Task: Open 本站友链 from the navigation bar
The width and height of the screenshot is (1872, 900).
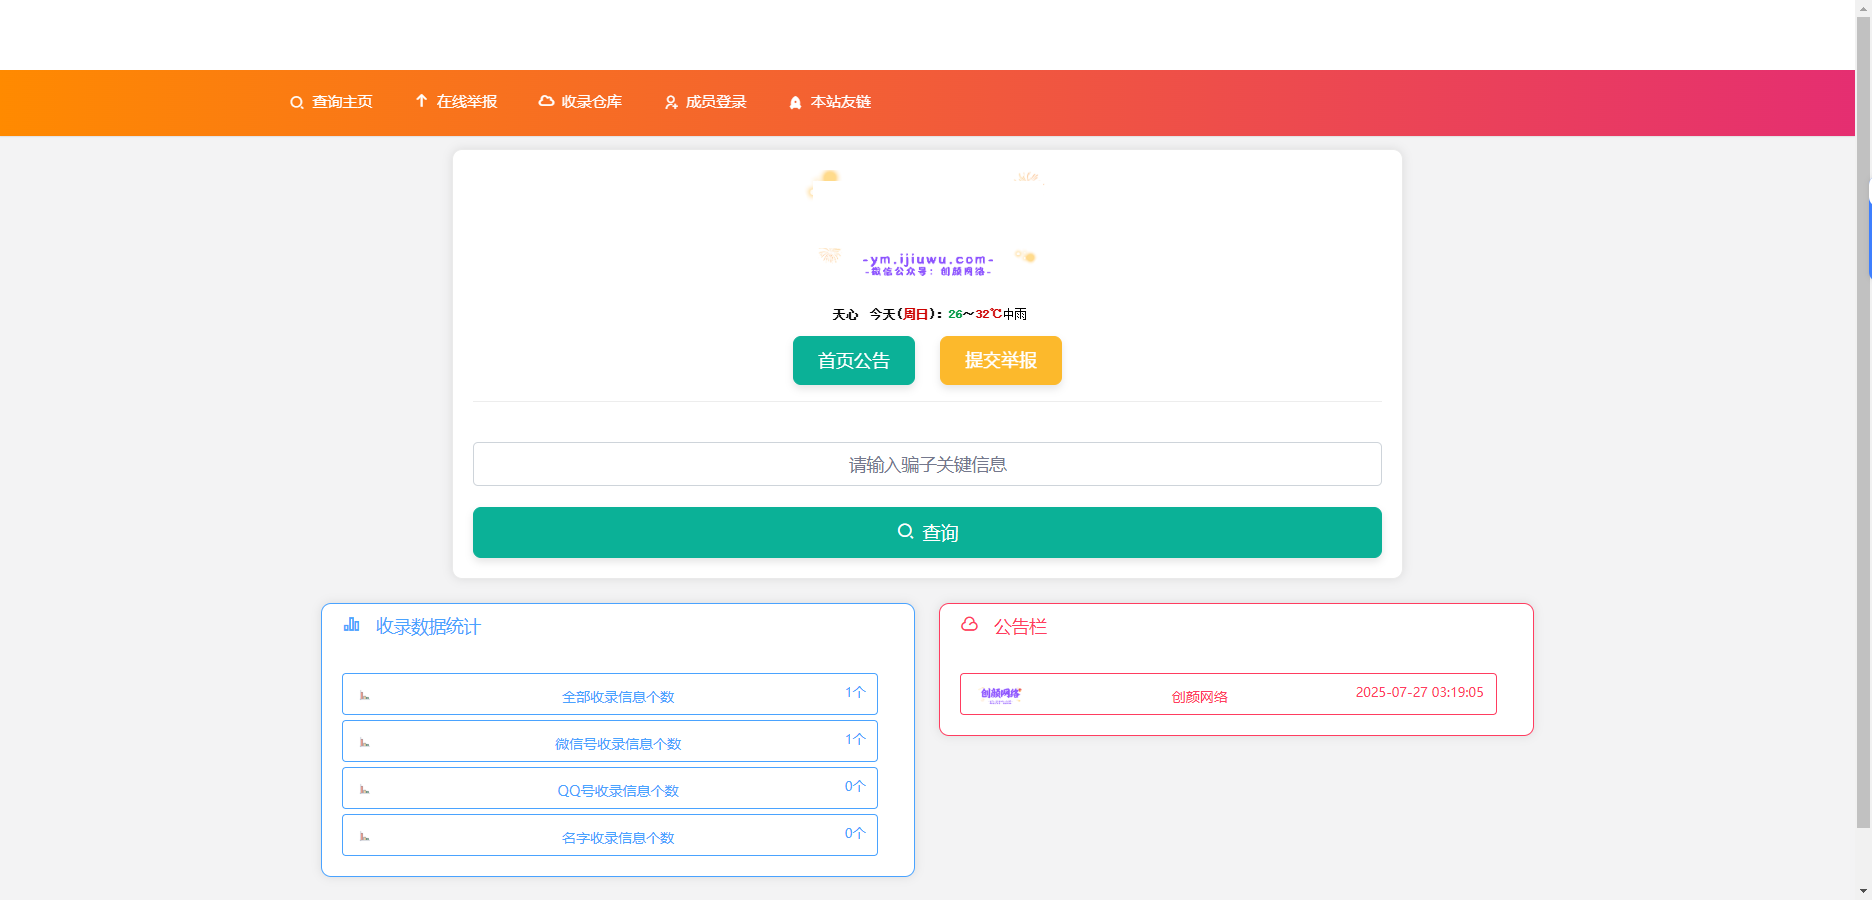Action: (830, 102)
